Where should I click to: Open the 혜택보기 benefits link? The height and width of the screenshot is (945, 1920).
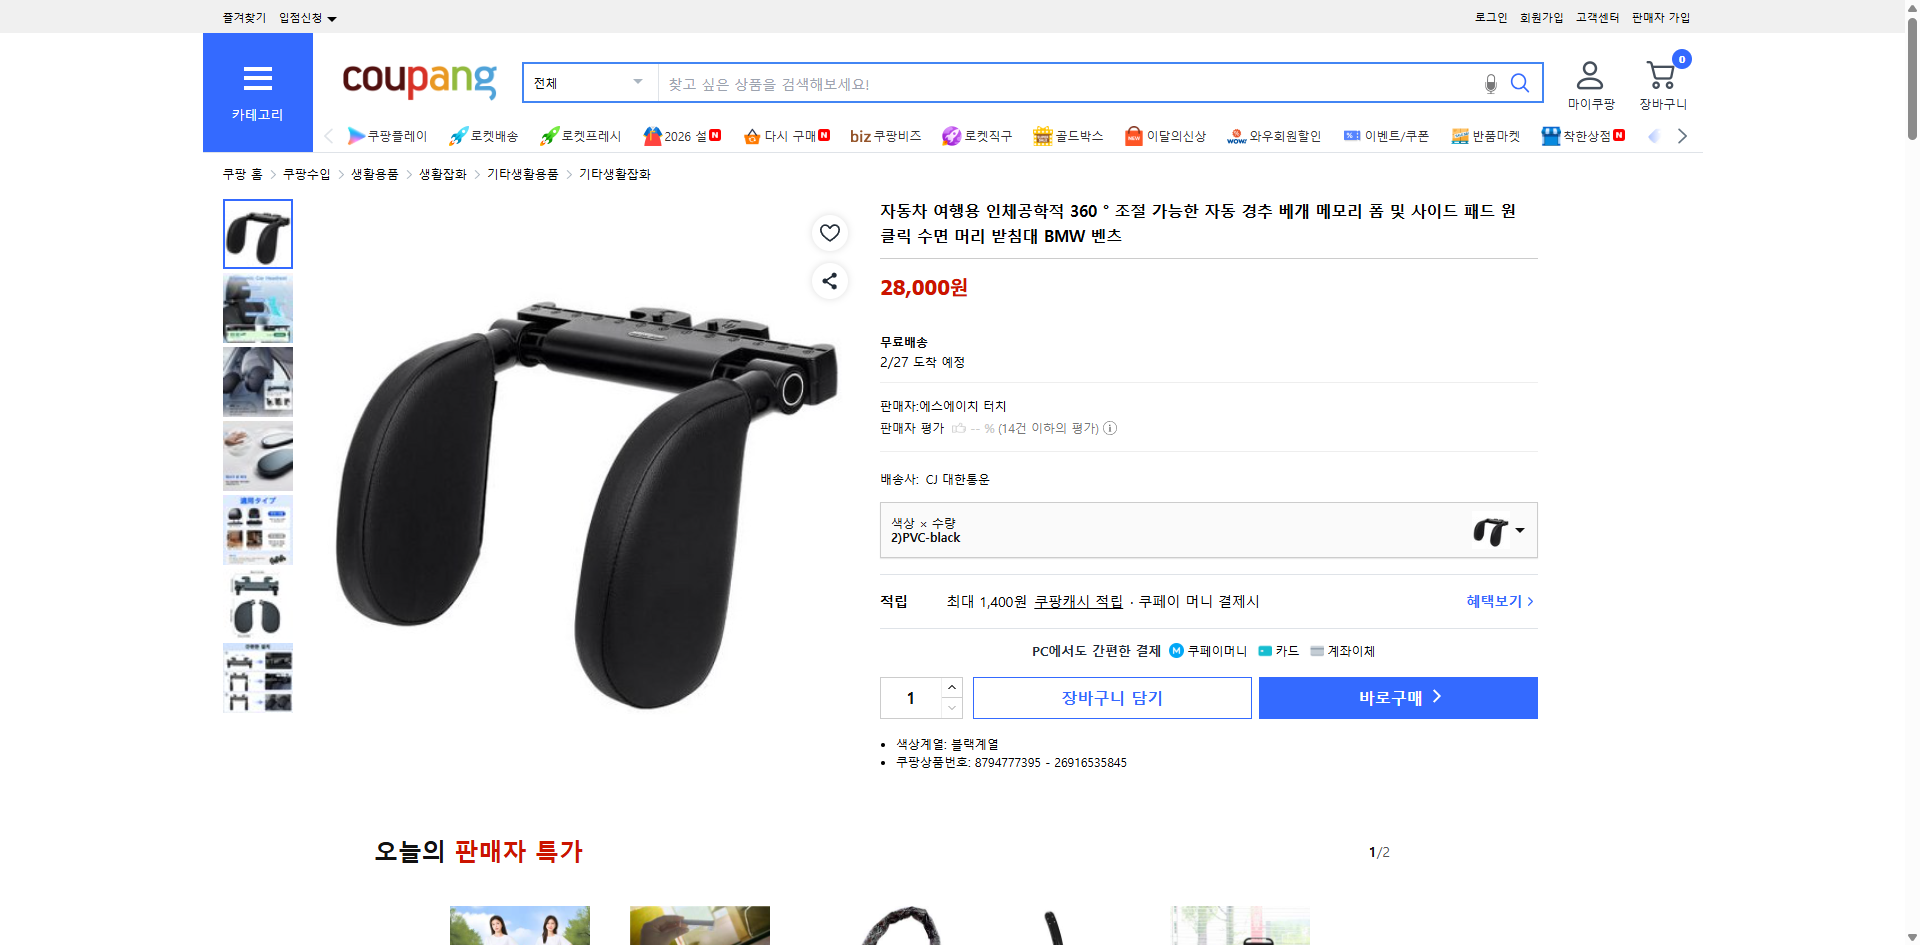(x=1494, y=601)
